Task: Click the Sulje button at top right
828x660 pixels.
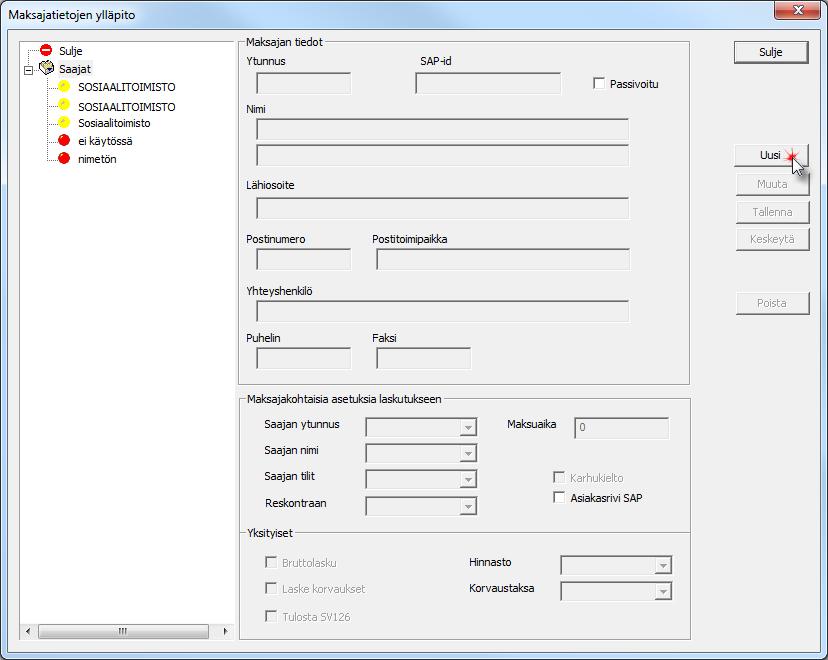Action: [x=771, y=52]
